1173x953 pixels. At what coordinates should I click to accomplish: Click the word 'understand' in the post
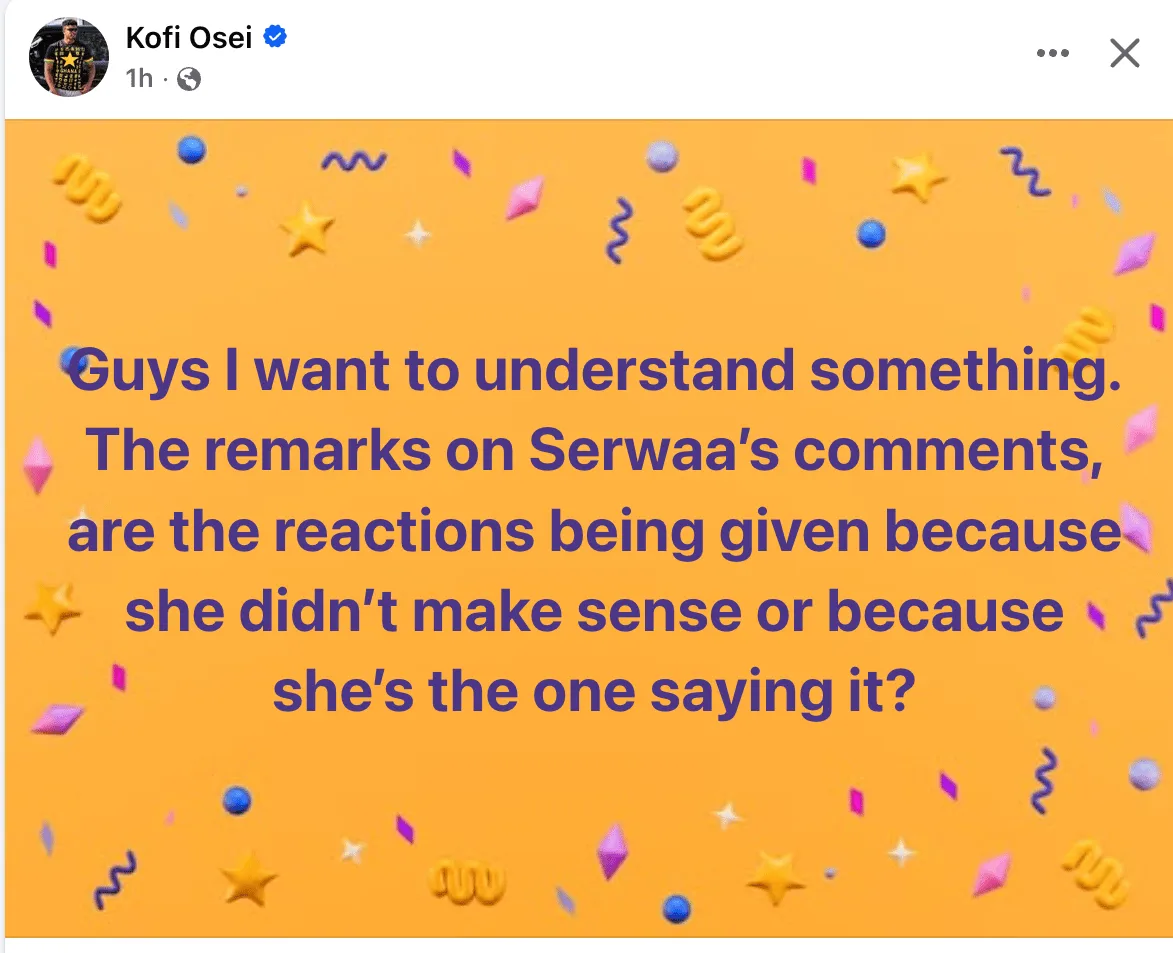(634, 370)
